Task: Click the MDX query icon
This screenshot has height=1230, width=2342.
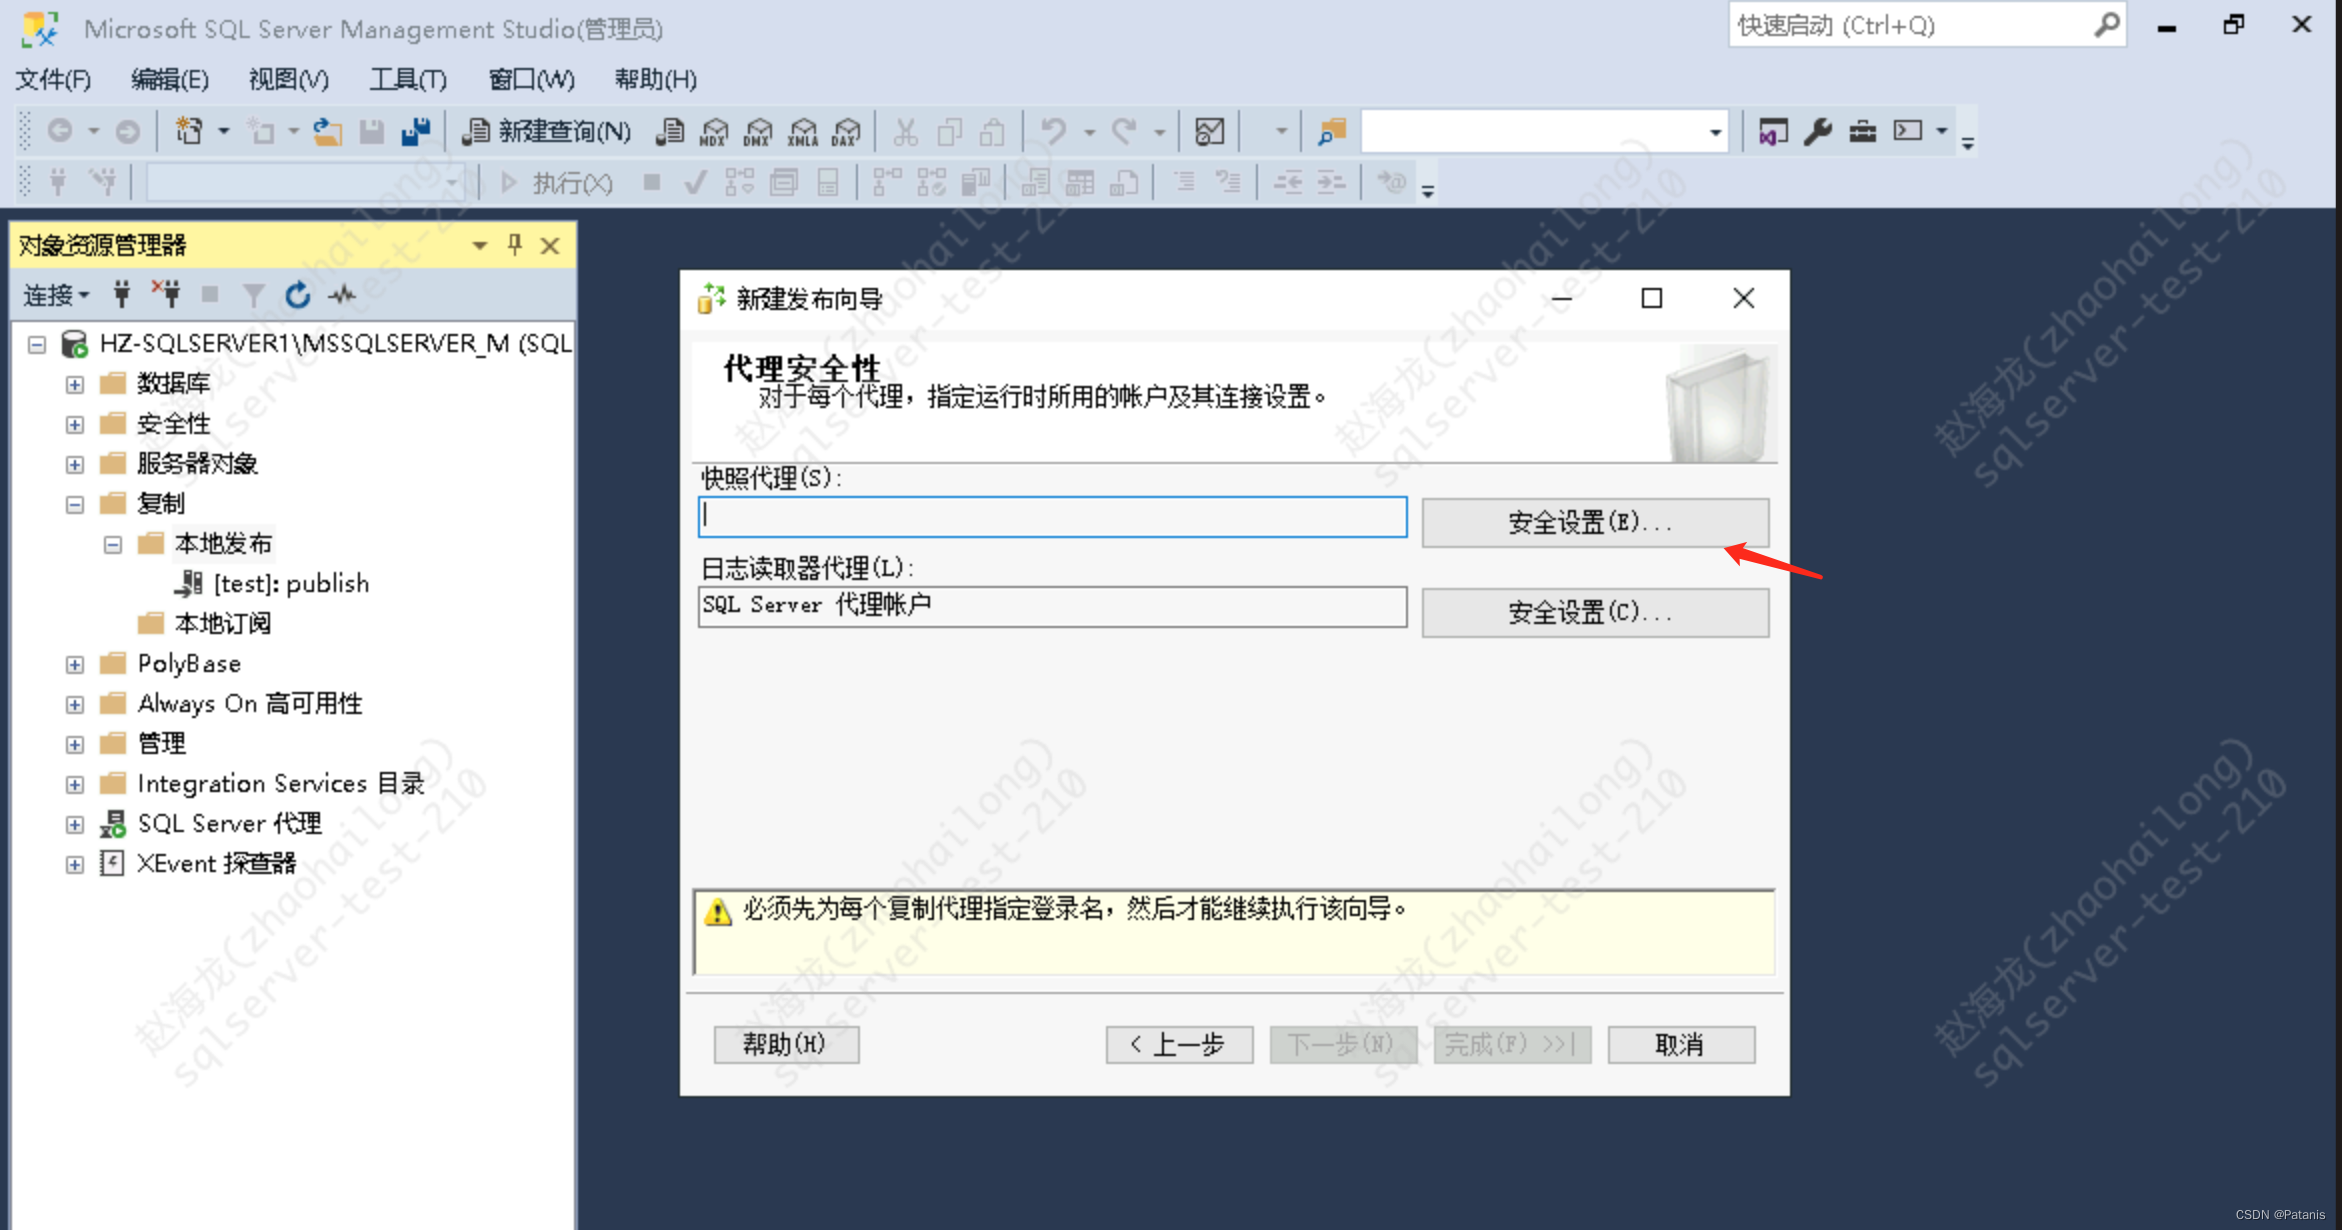Action: coord(713,131)
